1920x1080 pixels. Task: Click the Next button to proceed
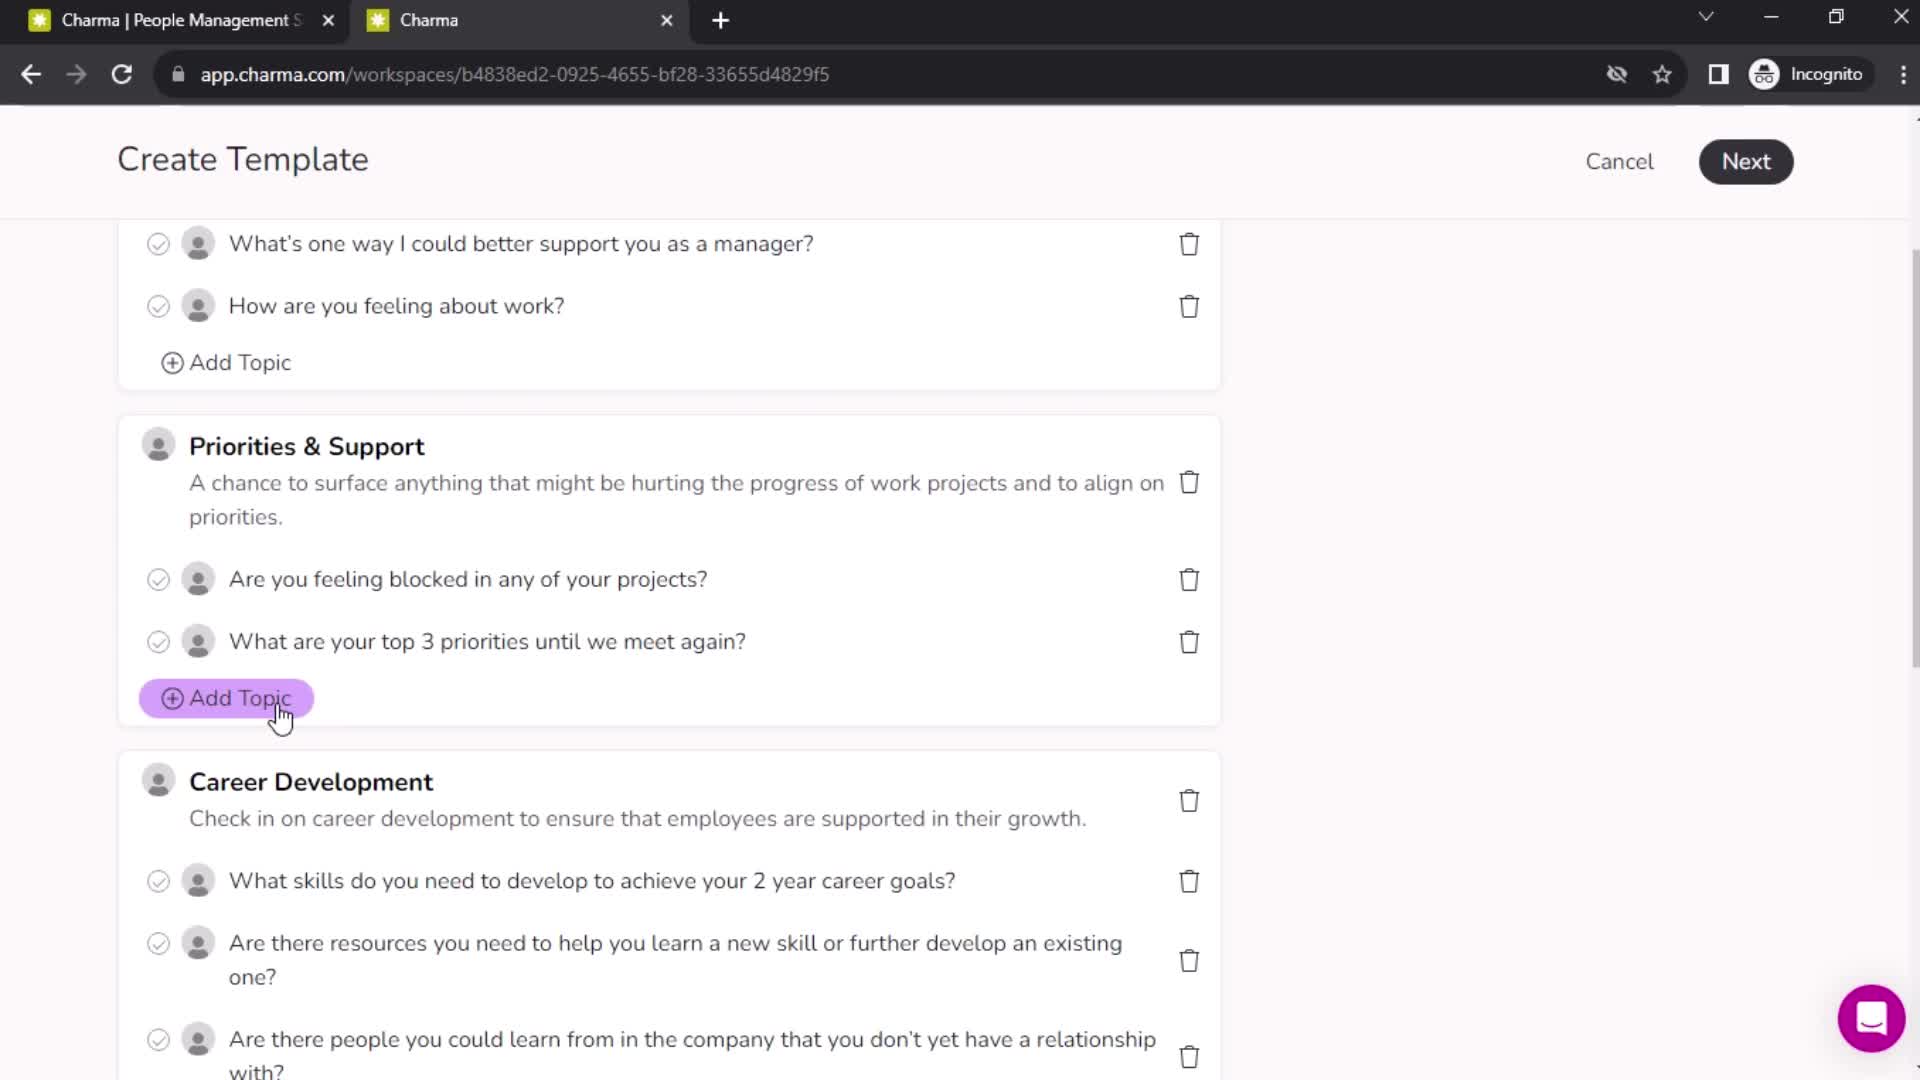click(1746, 161)
